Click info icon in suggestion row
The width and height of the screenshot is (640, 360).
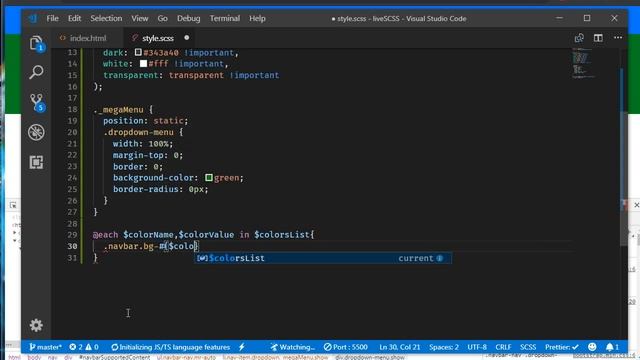pos(440,258)
